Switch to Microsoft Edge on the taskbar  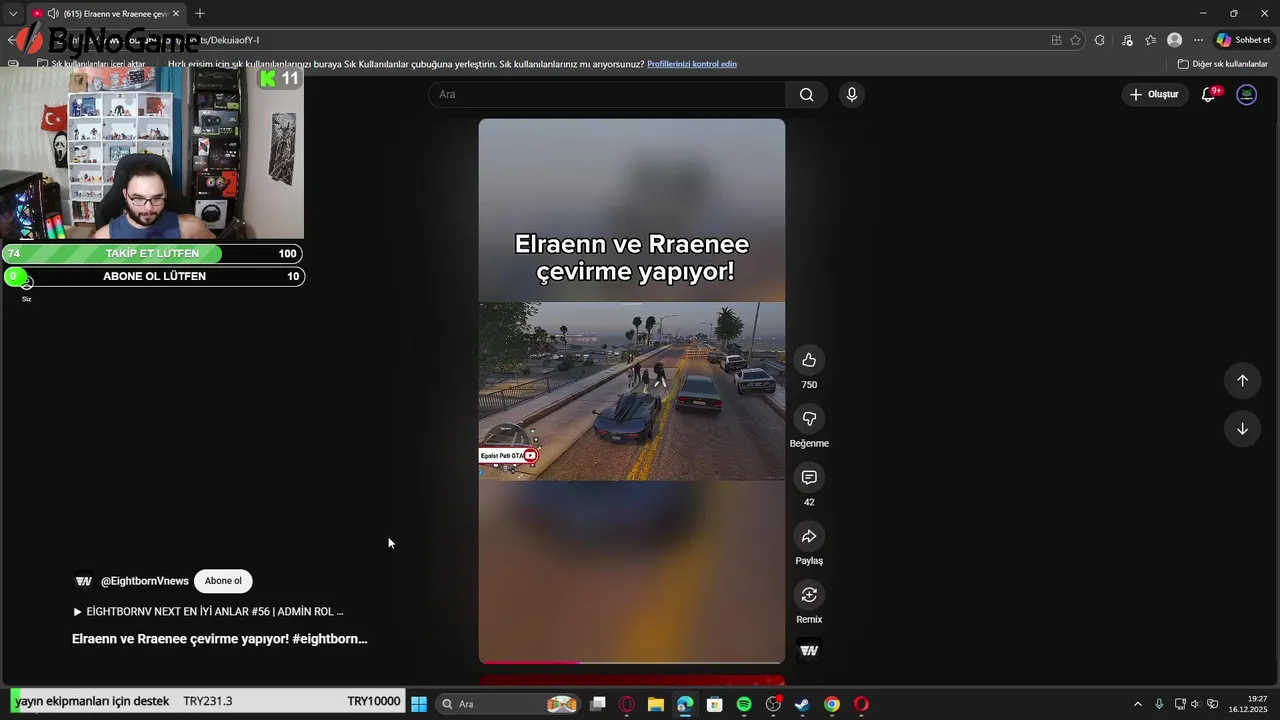click(x=685, y=704)
